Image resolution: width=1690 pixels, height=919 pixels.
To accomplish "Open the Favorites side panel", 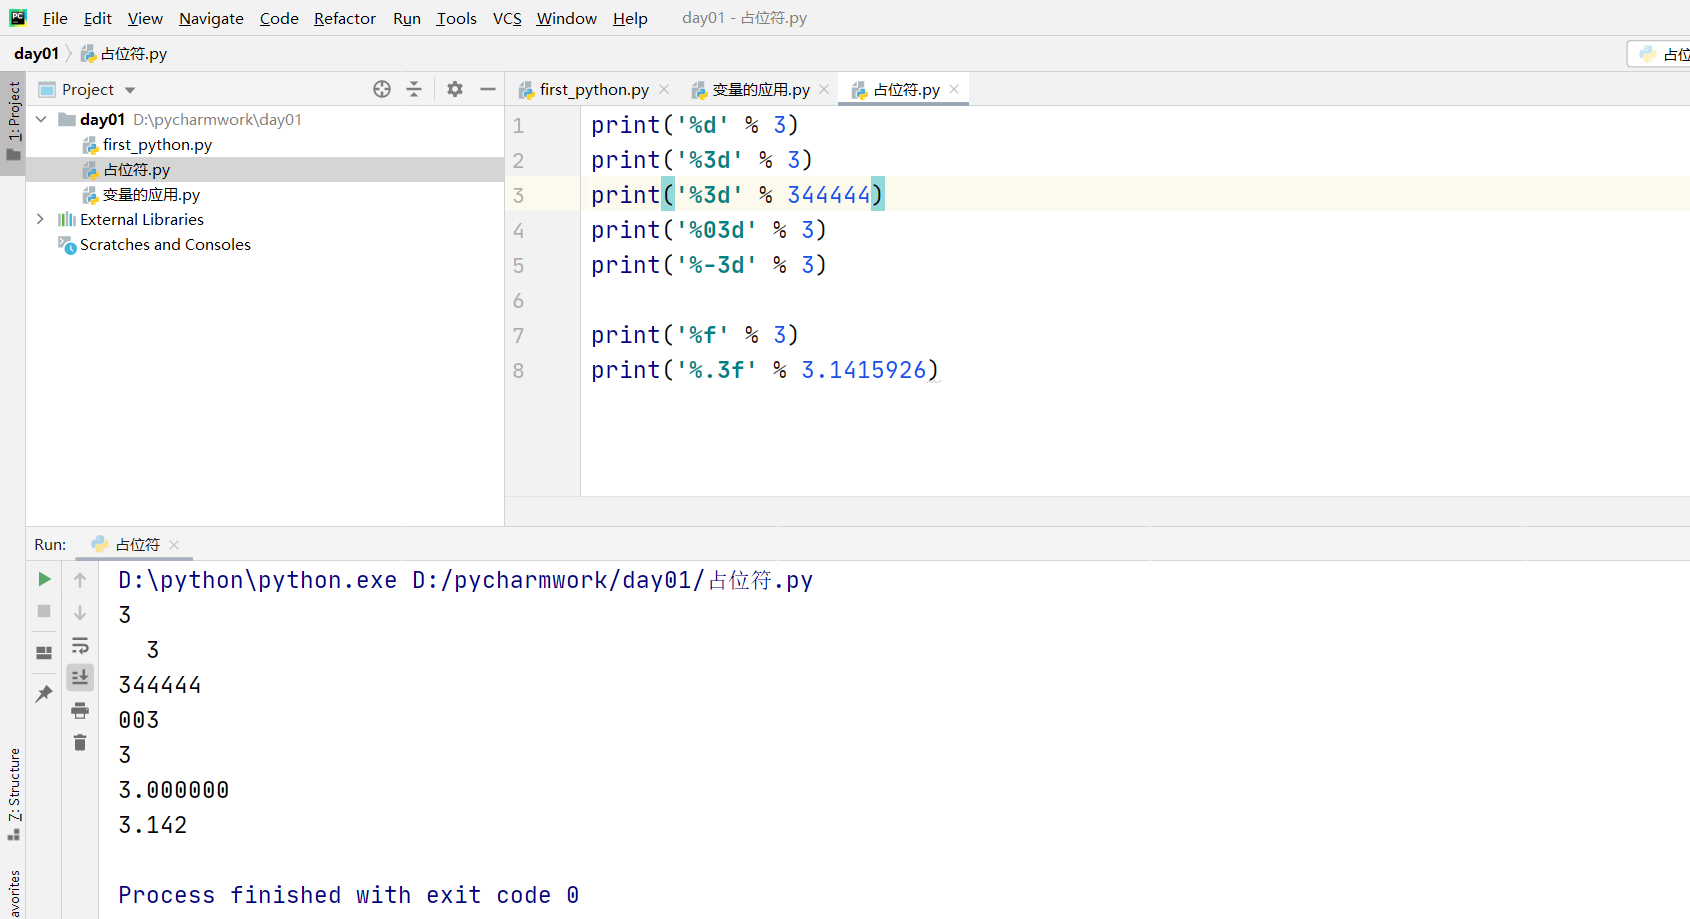I will click(x=13, y=893).
